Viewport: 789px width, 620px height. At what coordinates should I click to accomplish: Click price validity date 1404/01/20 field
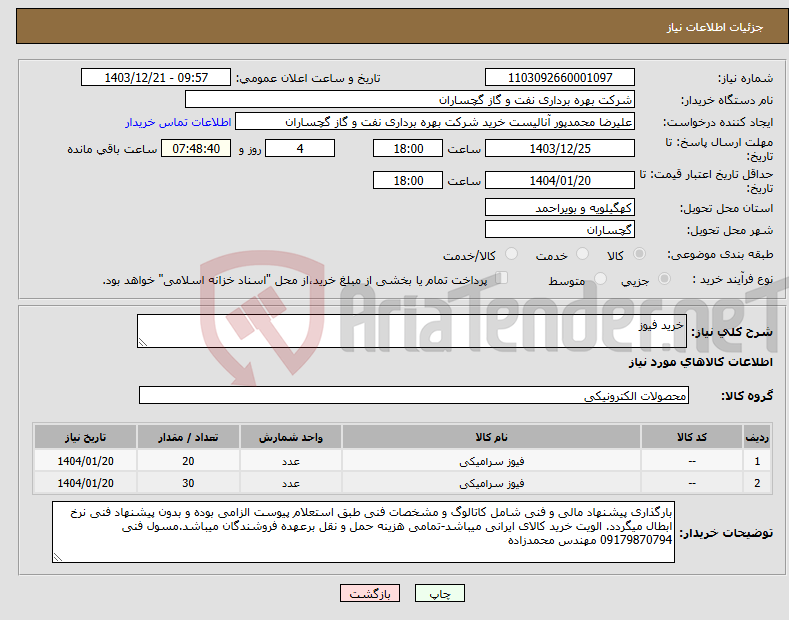(x=560, y=180)
